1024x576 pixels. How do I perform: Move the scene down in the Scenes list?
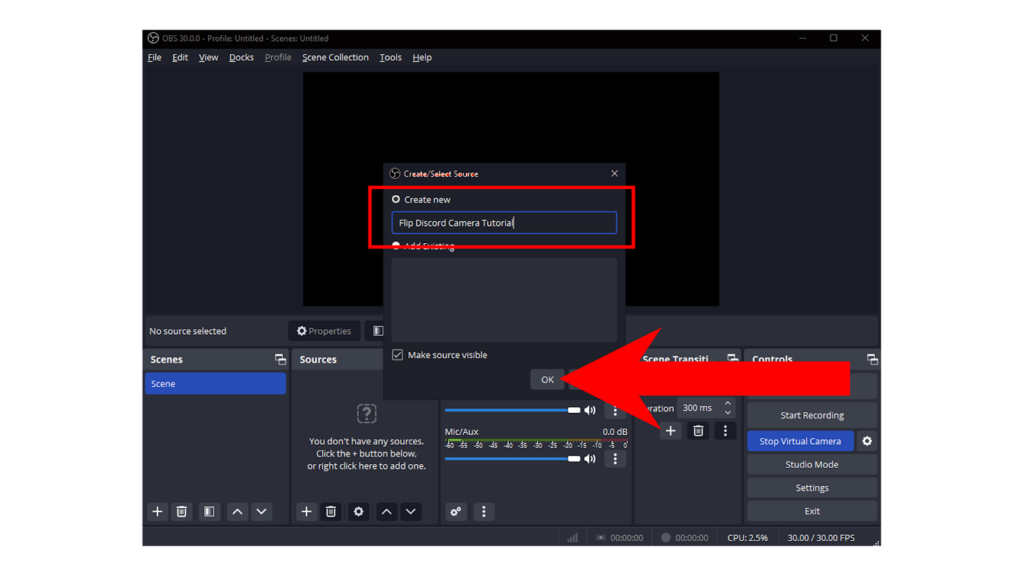tap(261, 511)
